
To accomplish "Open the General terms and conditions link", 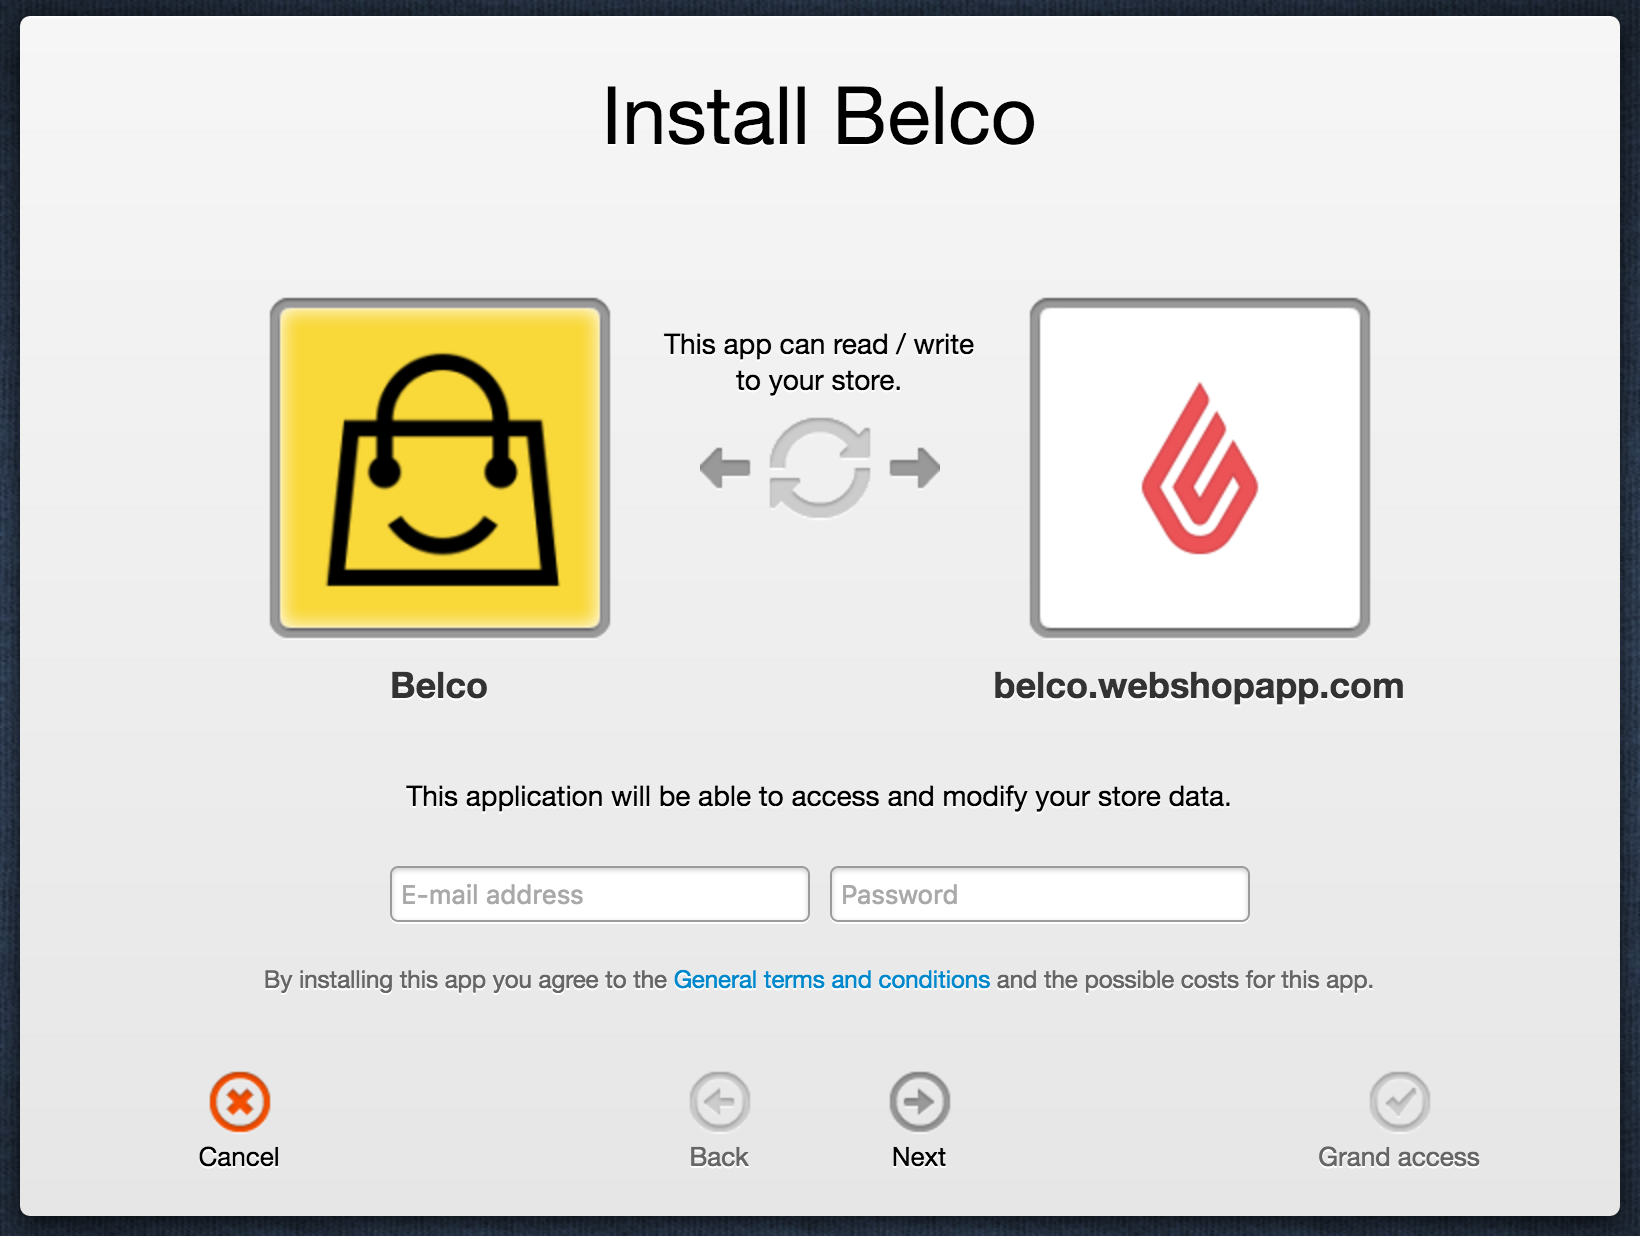I will tap(832, 980).
